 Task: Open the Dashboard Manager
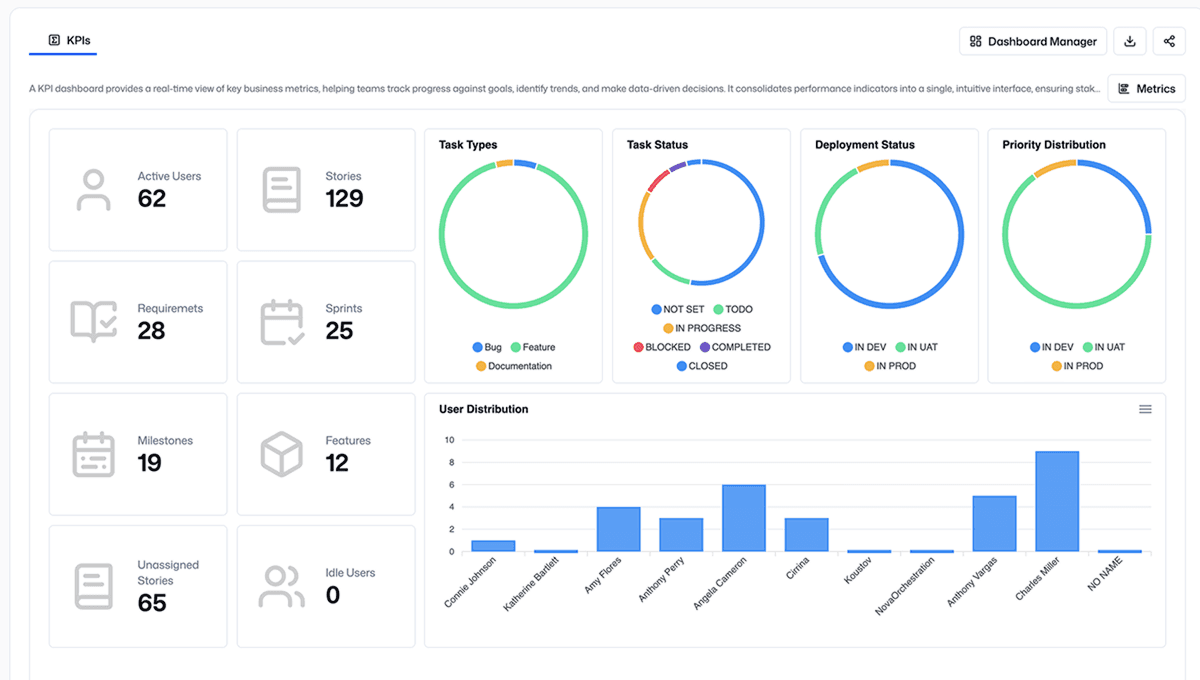coord(1033,41)
